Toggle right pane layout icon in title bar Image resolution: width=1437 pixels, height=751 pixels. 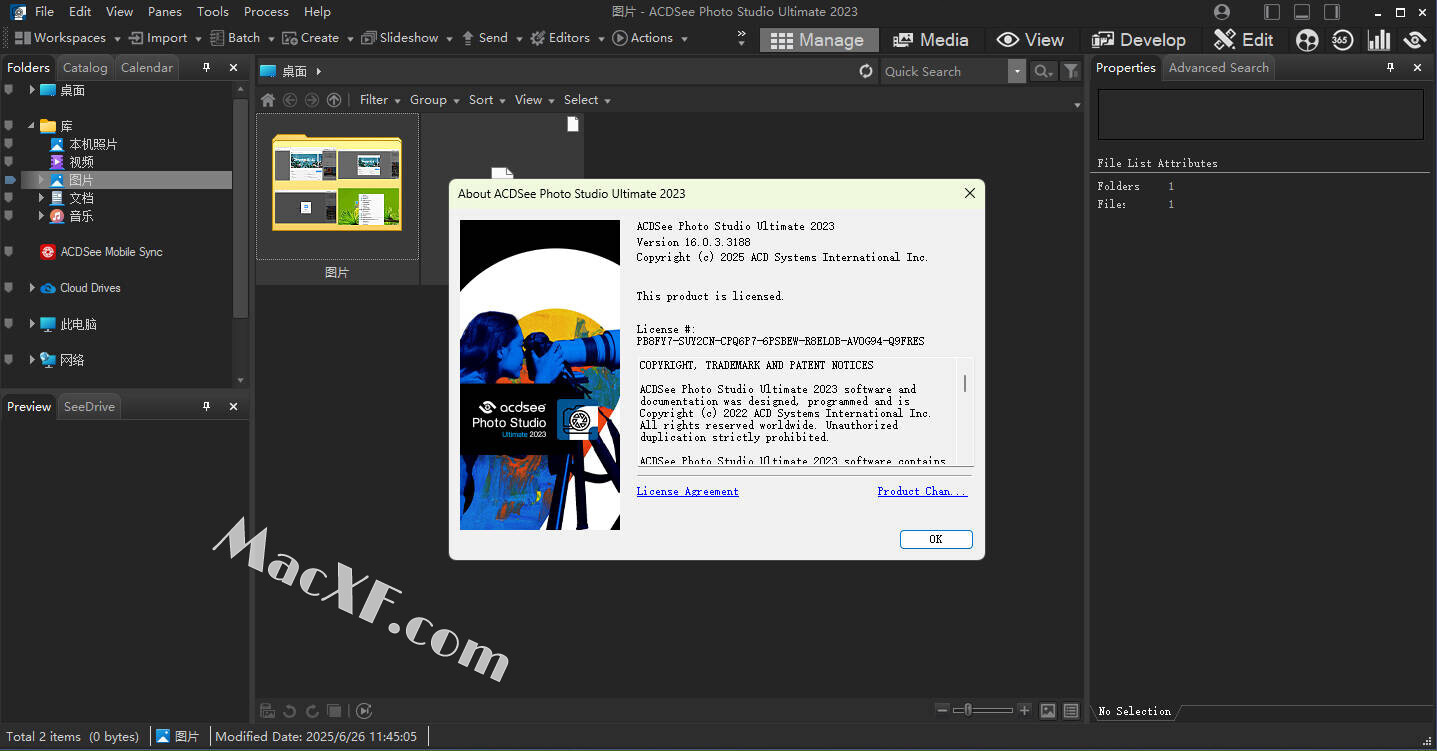(x=1332, y=12)
